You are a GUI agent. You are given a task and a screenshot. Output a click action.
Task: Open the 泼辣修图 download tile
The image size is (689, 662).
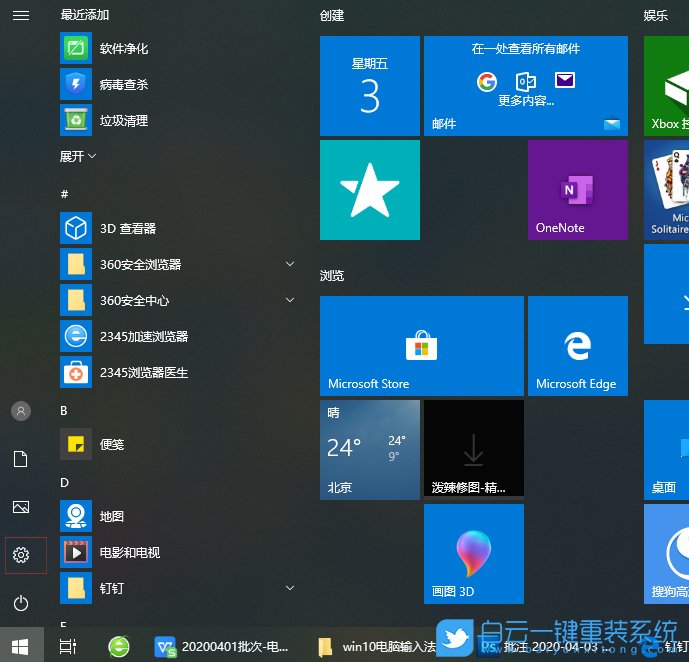click(474, 448)
